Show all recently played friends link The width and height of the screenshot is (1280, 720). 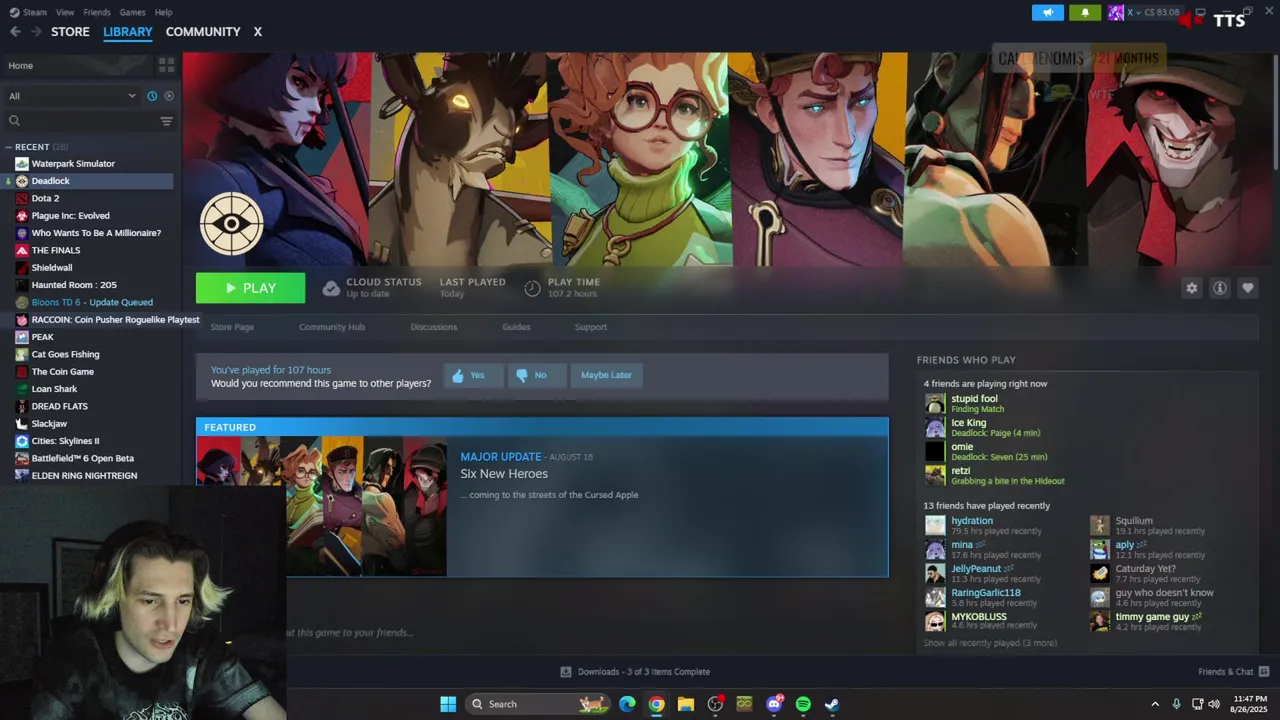(990, 643)
